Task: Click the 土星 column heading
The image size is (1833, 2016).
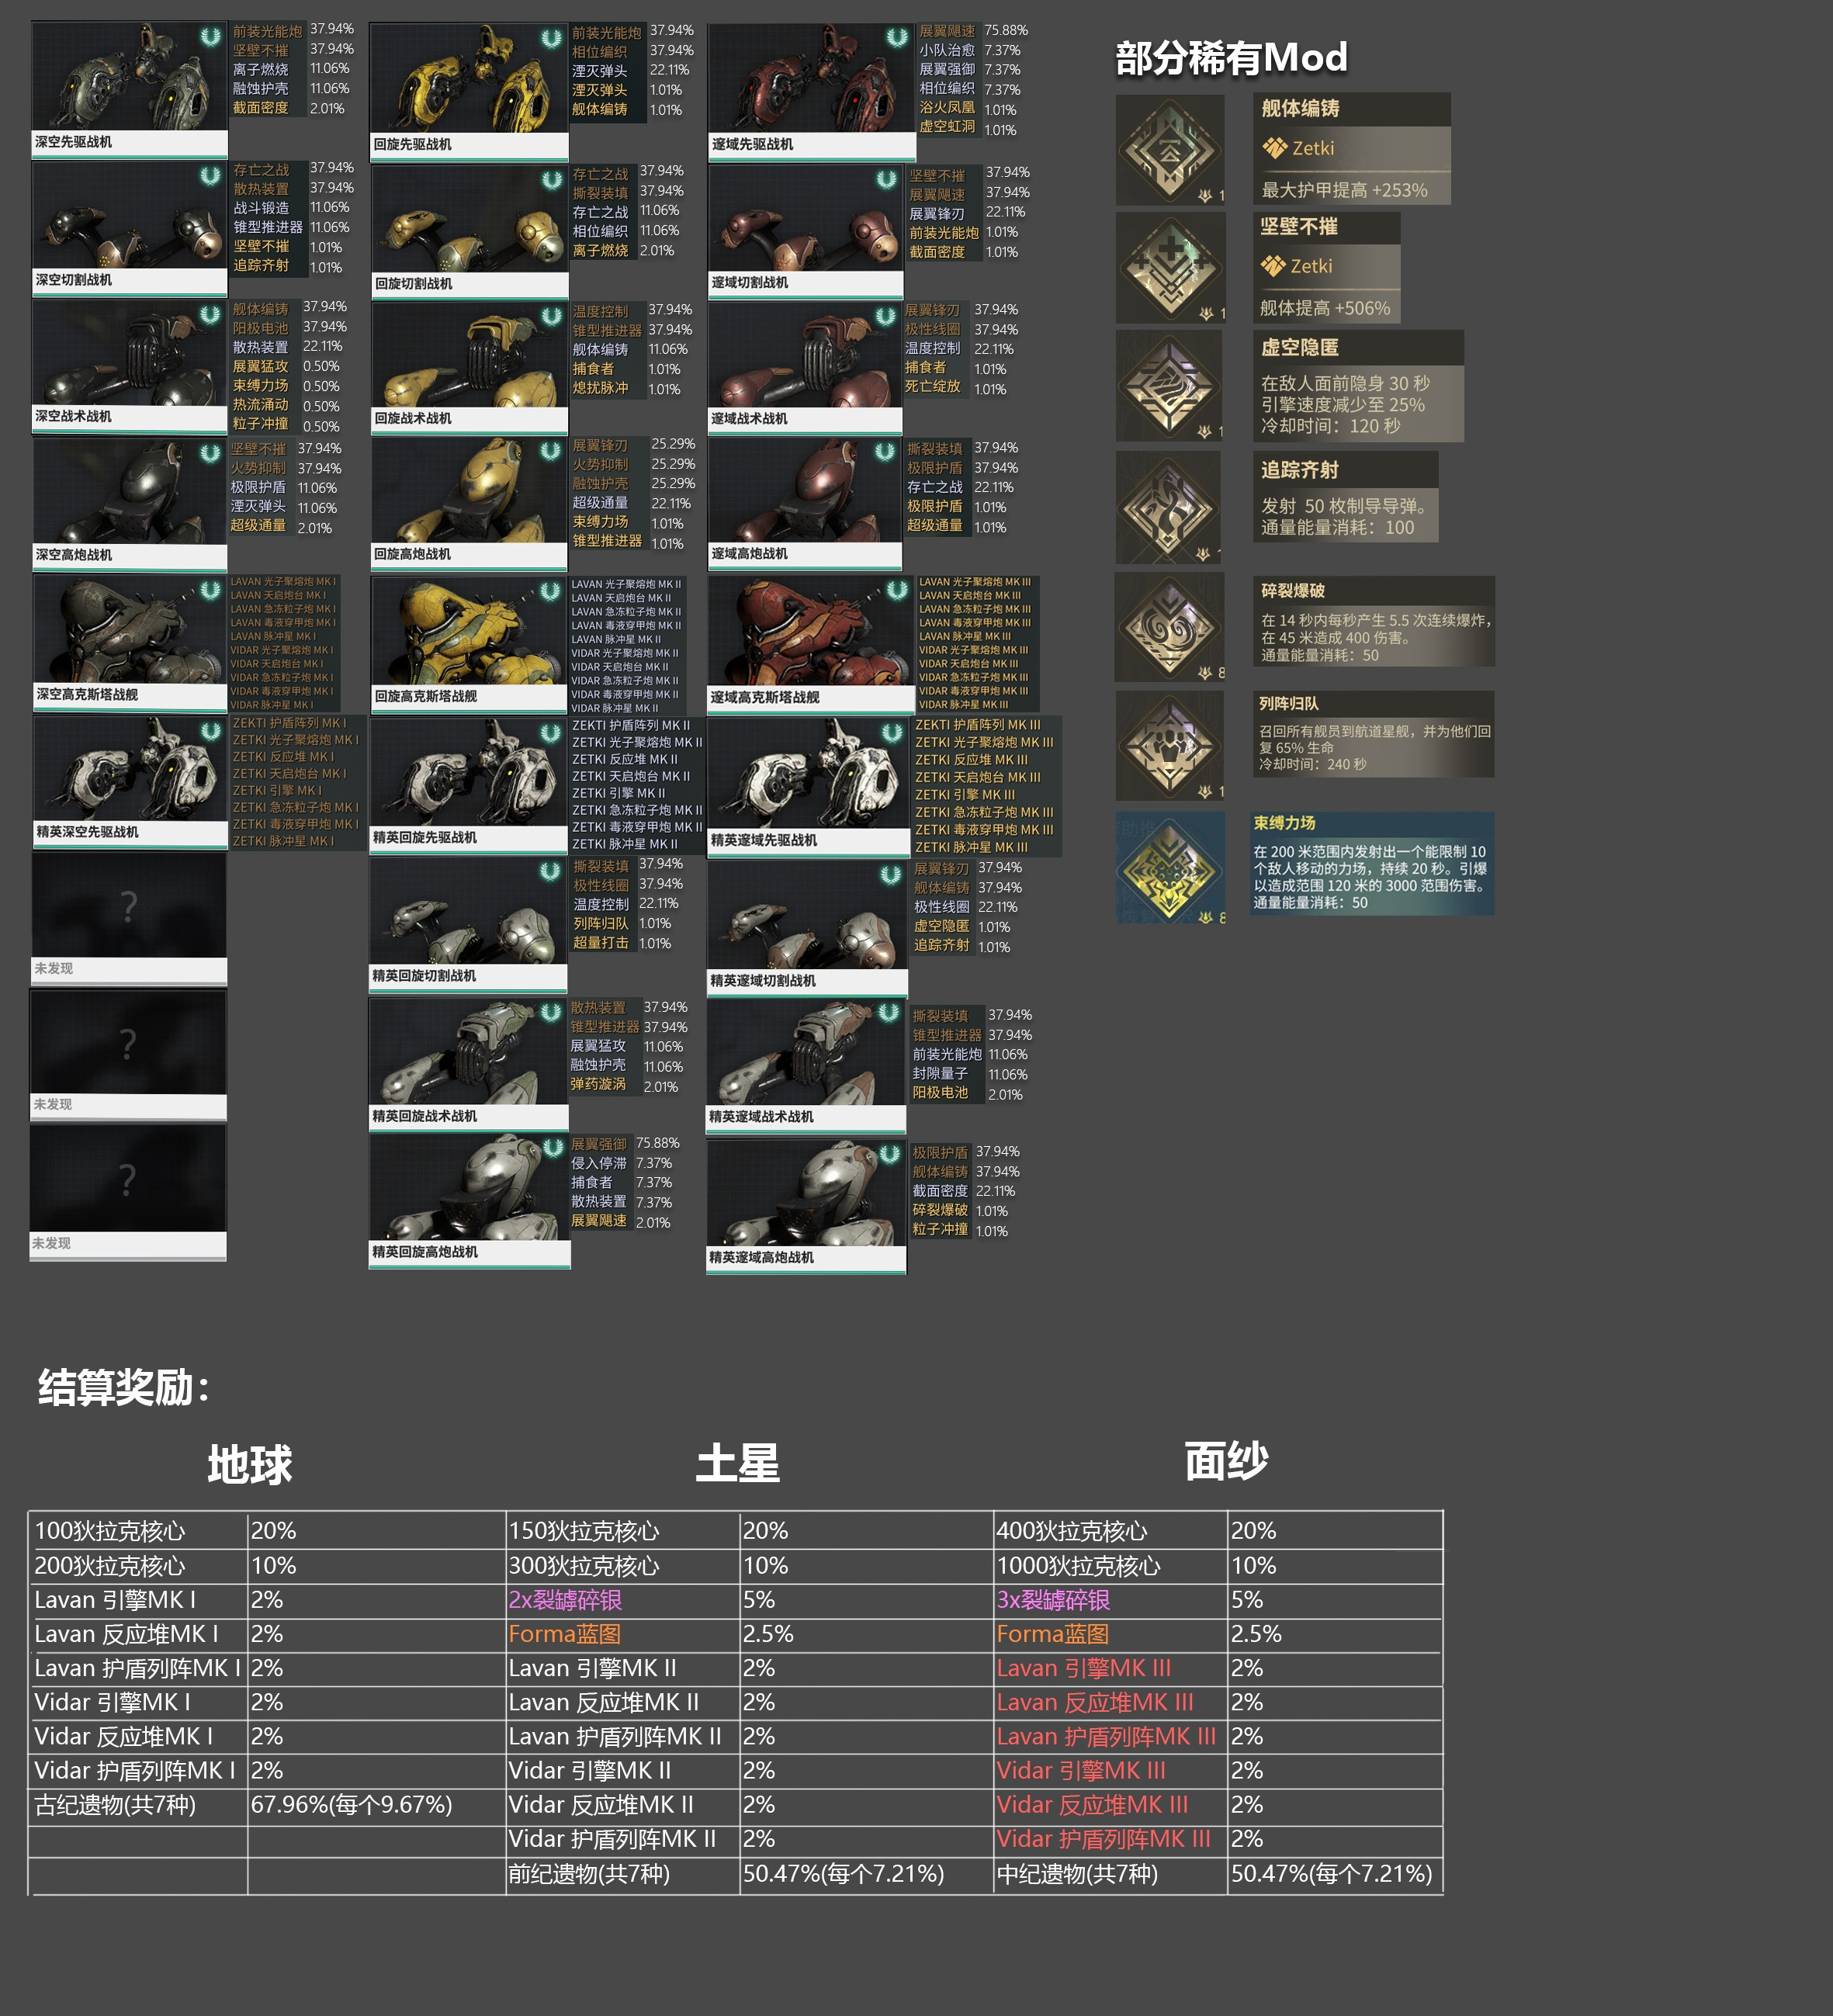Action: pyautogui.click(x=738, y=1463)
